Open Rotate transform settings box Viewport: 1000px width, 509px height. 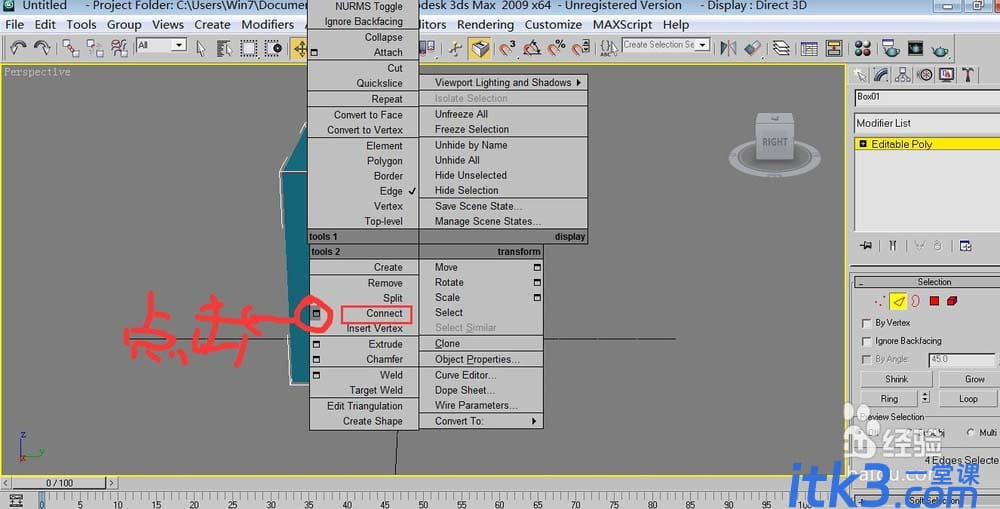click(537, 283)
